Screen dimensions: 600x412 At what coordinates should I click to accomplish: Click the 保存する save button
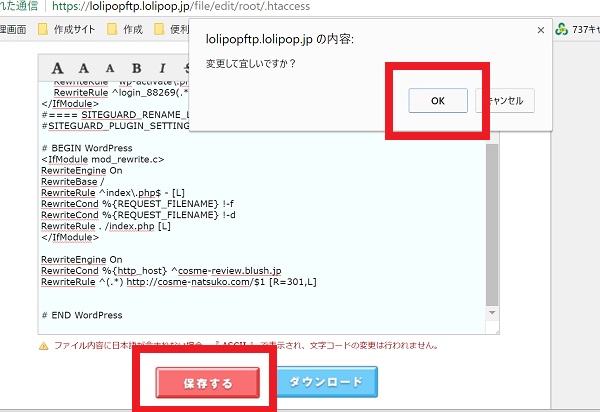pos(208,383)
